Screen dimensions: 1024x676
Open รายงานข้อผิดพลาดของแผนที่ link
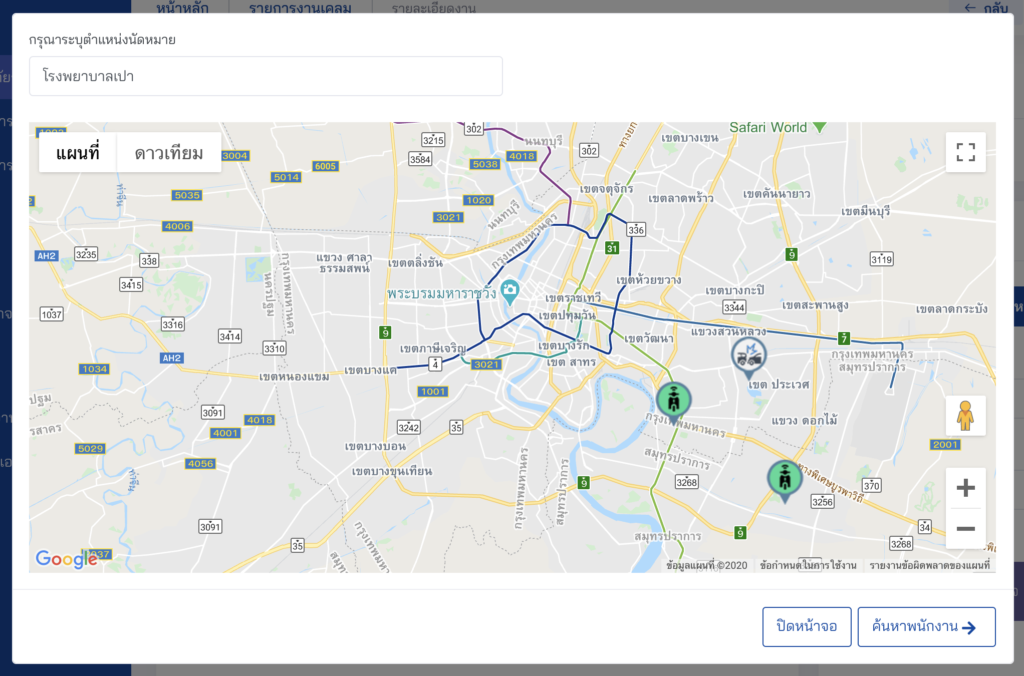[929, 565]
